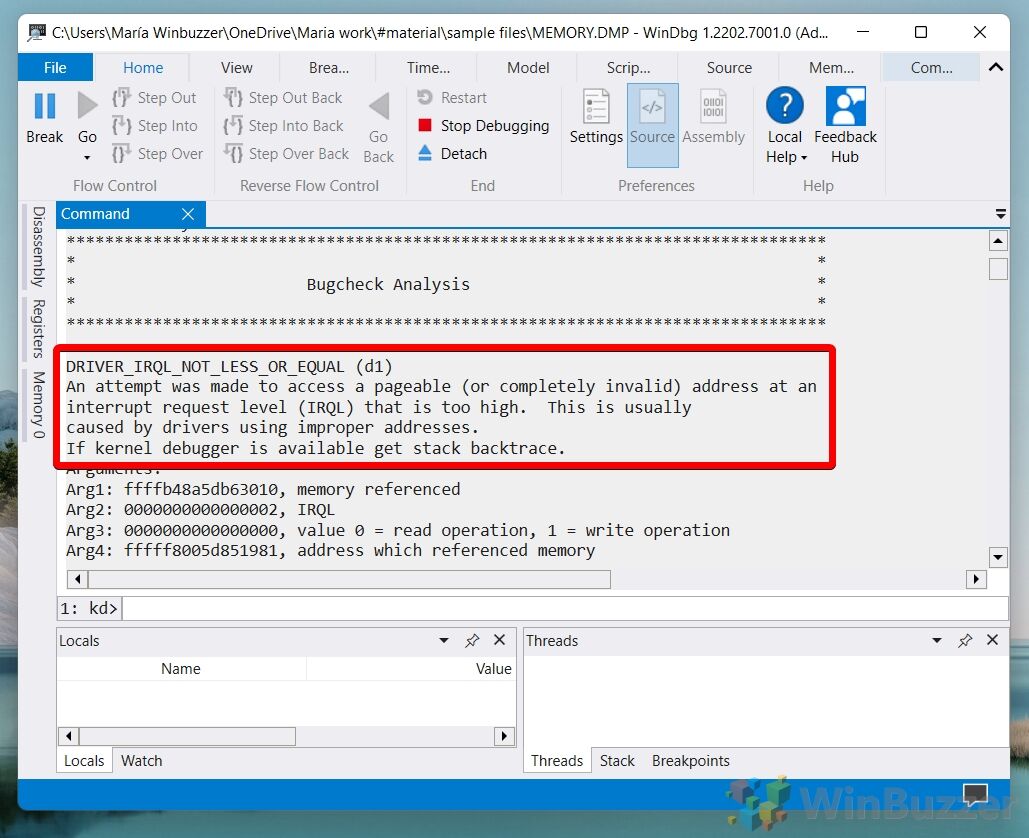
Task: Click the Command output scroll down arrow
Action: [998, 557]
